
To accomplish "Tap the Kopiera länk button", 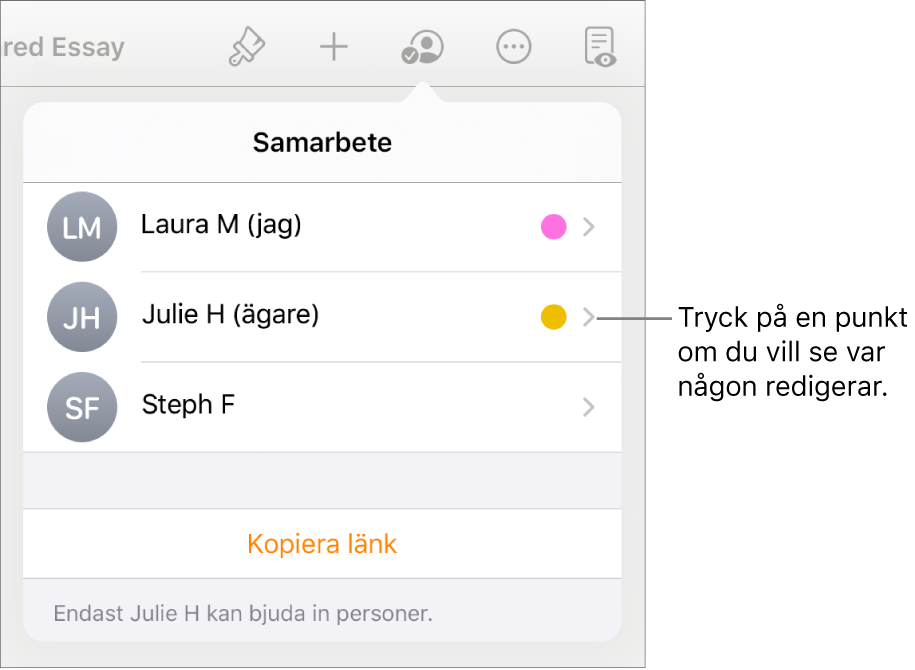I will click(x=322, y=544).
